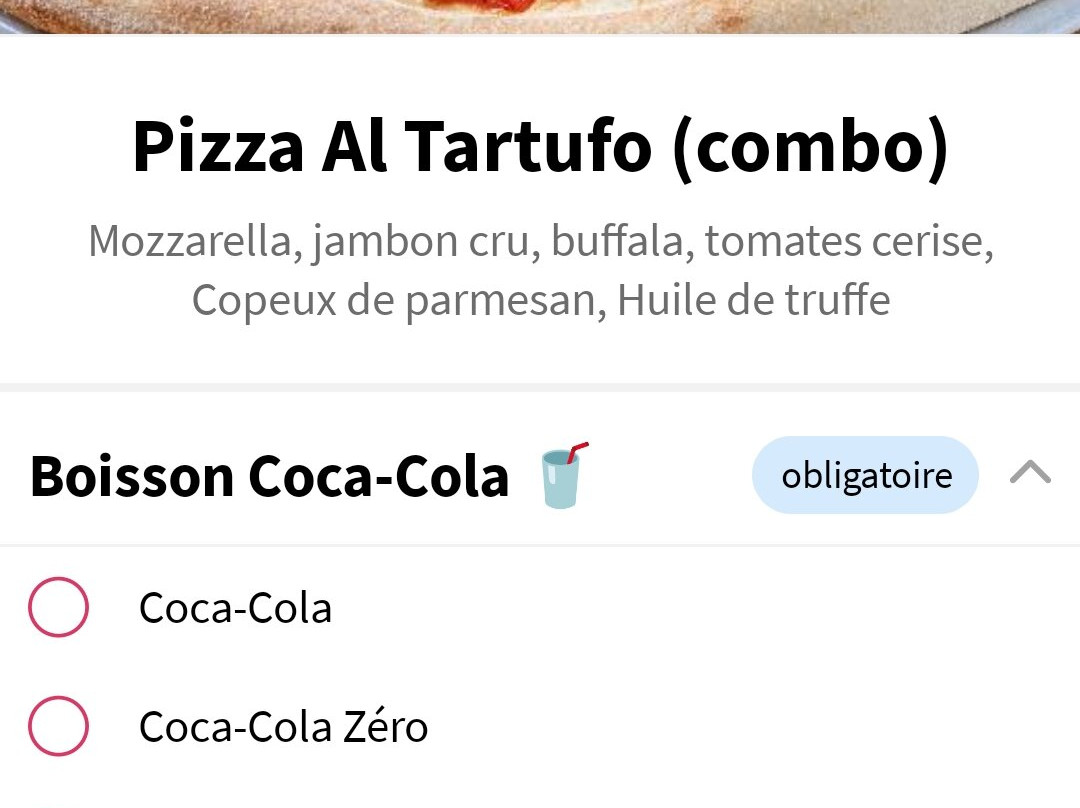This screenshot has height=808, width=1080.
Task: Click the "Boisson Coca-Cola" heading text
Action: click(270, 476)
